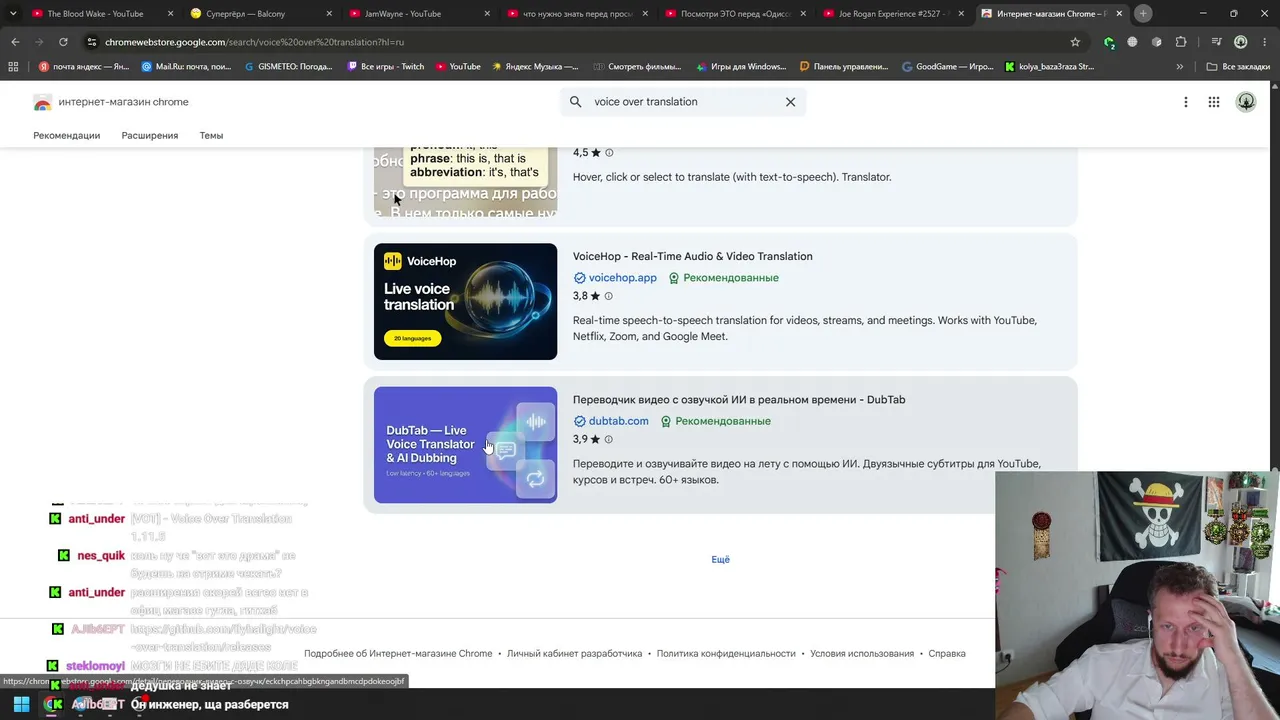Load more results with the Ещё button
Screen dimensions: 1280x720
tap(720, 559)
